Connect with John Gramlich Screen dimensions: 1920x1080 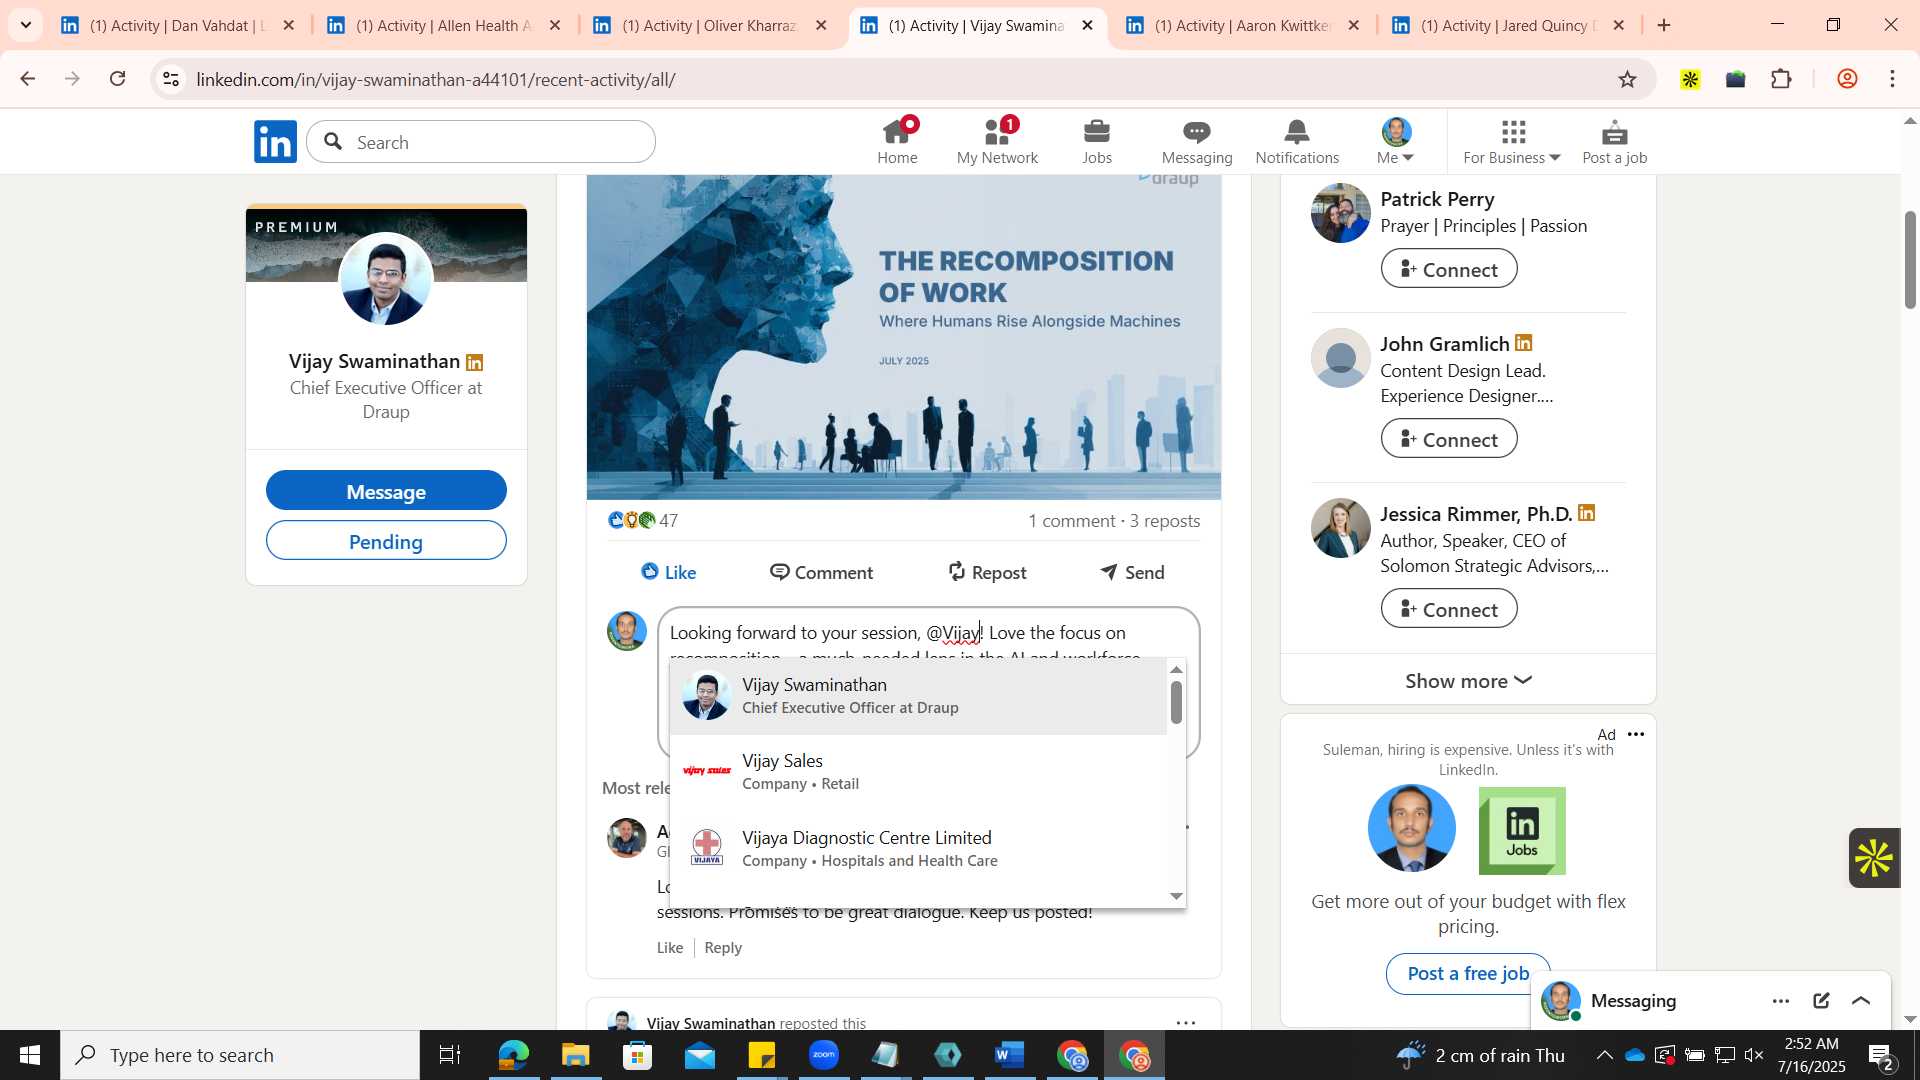[x=1449, y=439]
